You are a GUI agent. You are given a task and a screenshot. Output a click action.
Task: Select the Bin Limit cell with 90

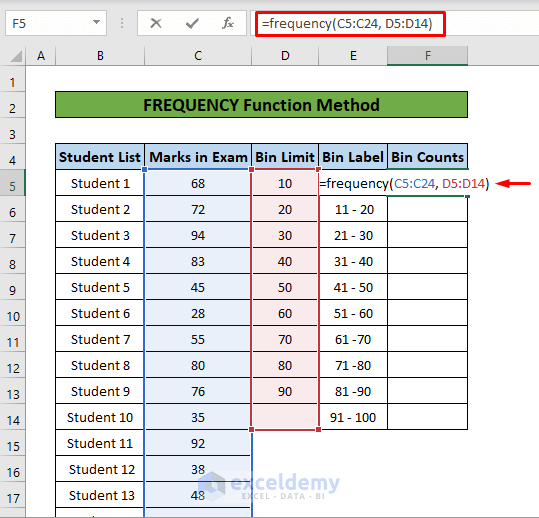tap(285, 392)
